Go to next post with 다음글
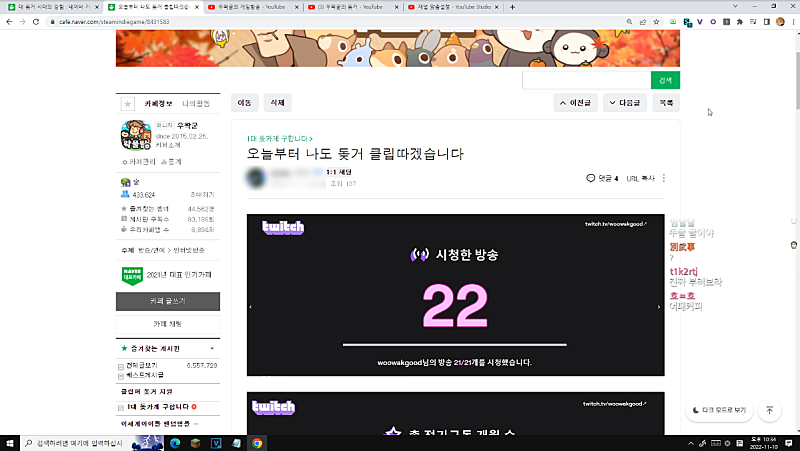The height and width of the screenshot is (451, 800). pyautogui.click(x=624, y=103)
